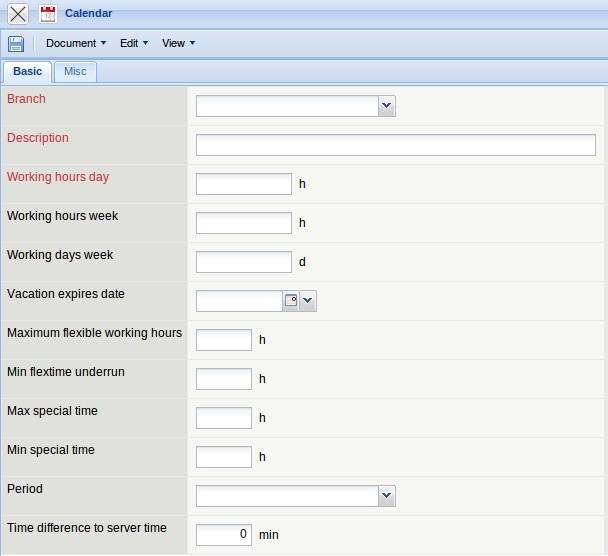Screen dimensions: 608x556
Task: Edit Time difference to server time value
Action: point(223,535)
